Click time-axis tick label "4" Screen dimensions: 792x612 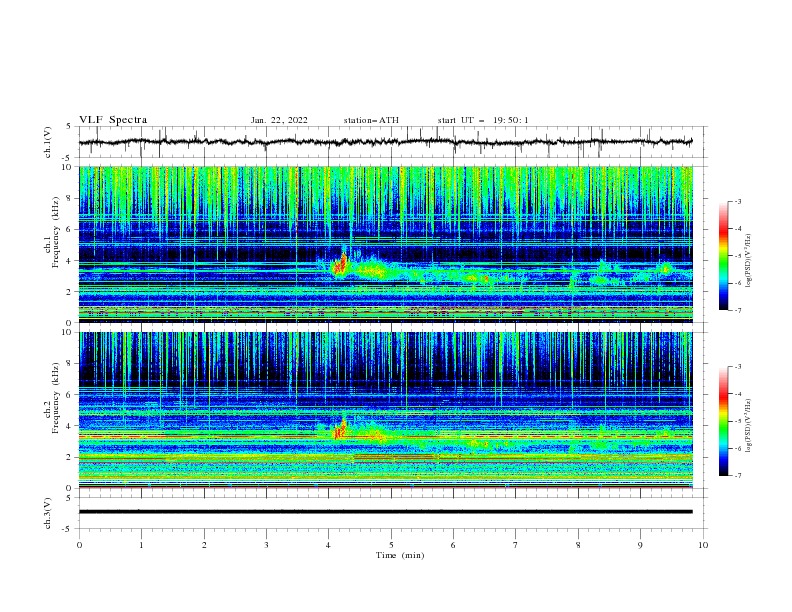(329, 545)
